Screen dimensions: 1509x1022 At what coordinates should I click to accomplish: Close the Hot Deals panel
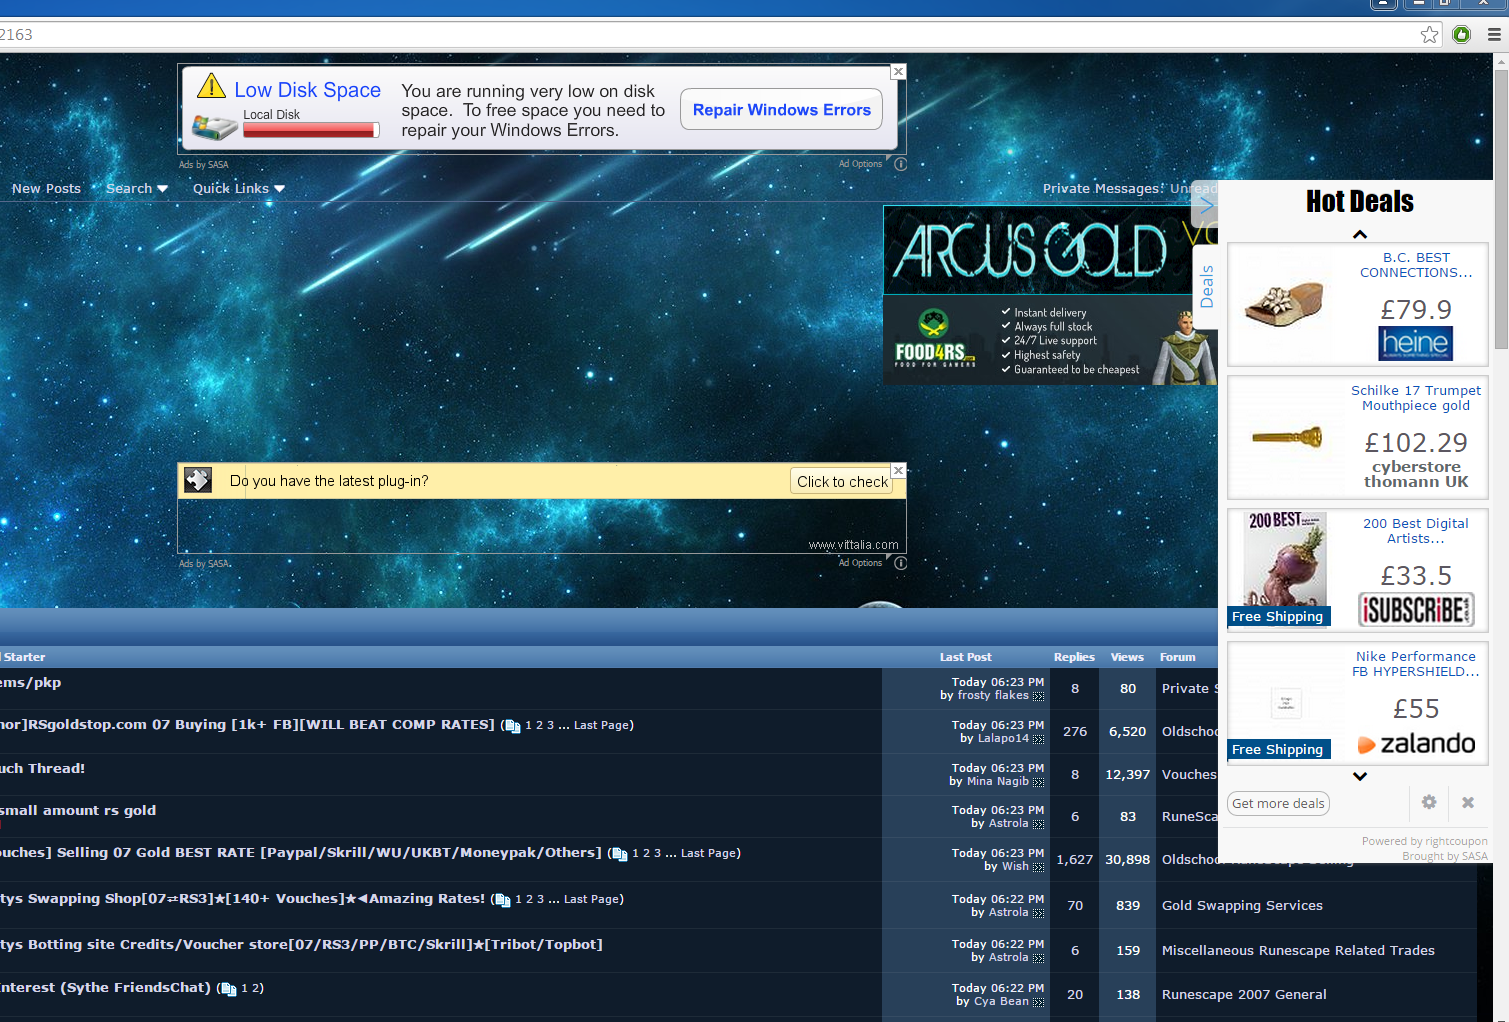[x=1468, y=802]
